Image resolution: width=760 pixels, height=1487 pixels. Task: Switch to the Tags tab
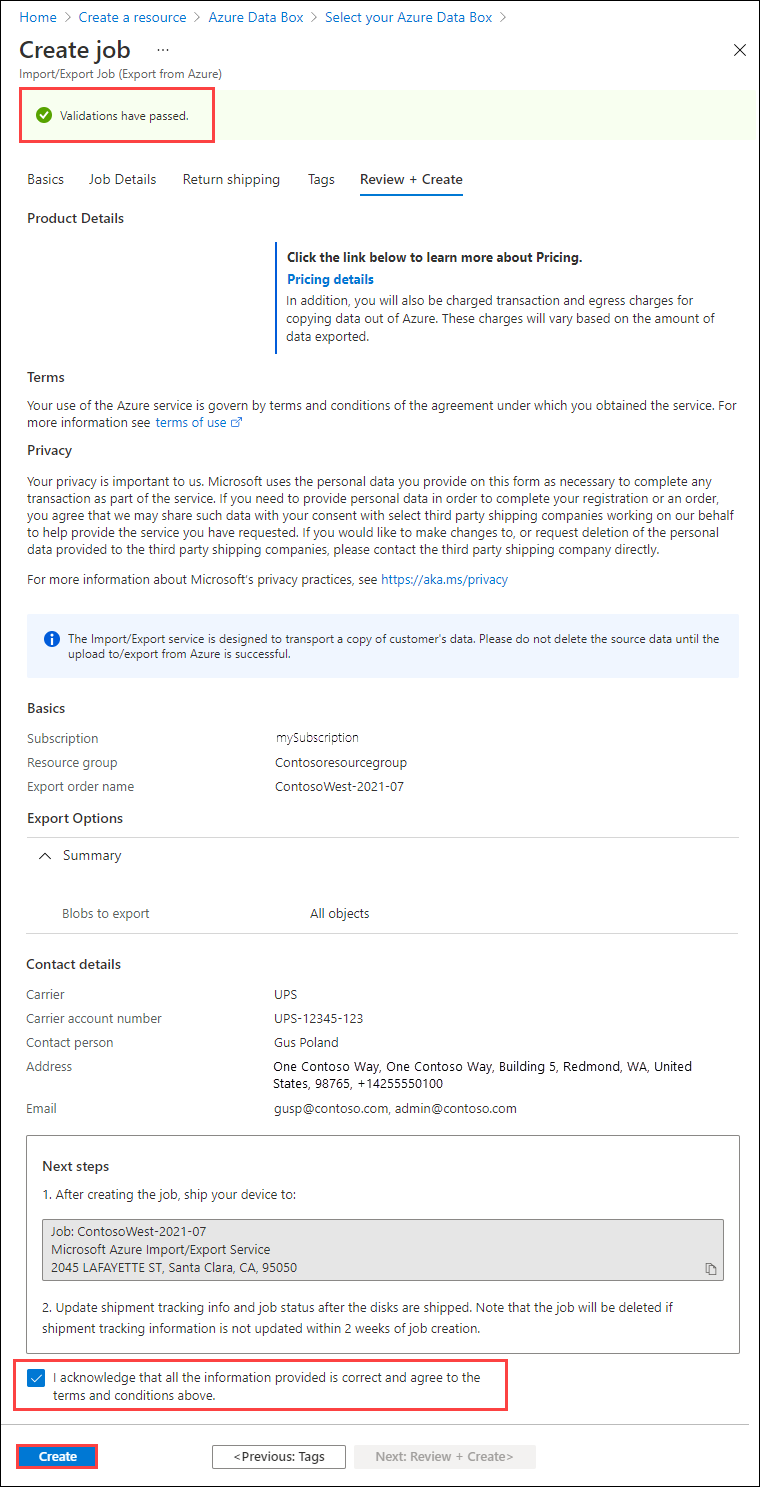coord(321,179)
